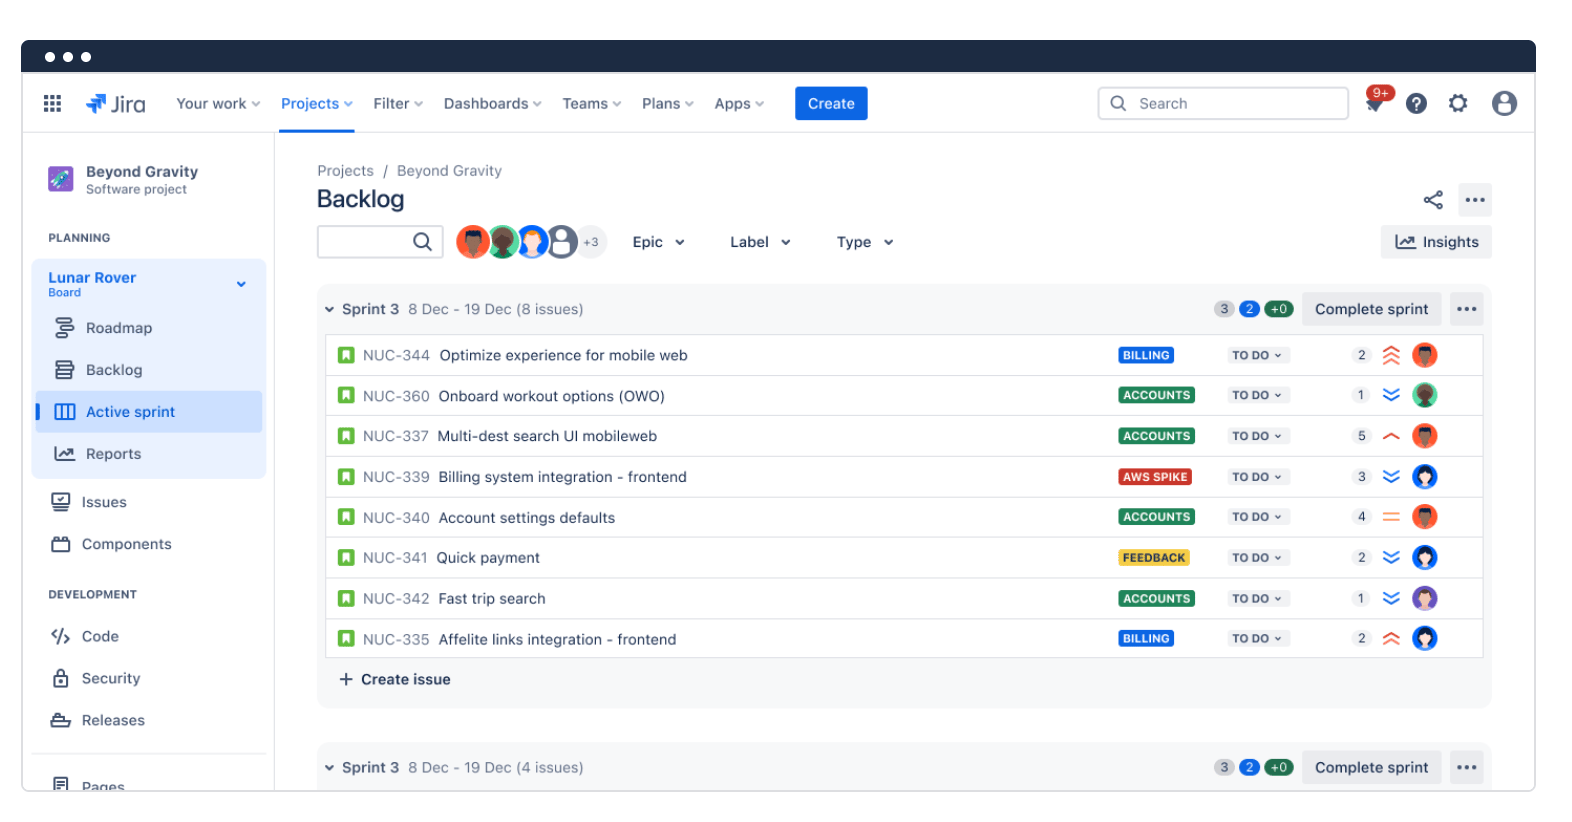Change the TO DO status of NUC-339
This screenshot has width=1572, height=822.
pyautogui.click(x=1256, y=477)
